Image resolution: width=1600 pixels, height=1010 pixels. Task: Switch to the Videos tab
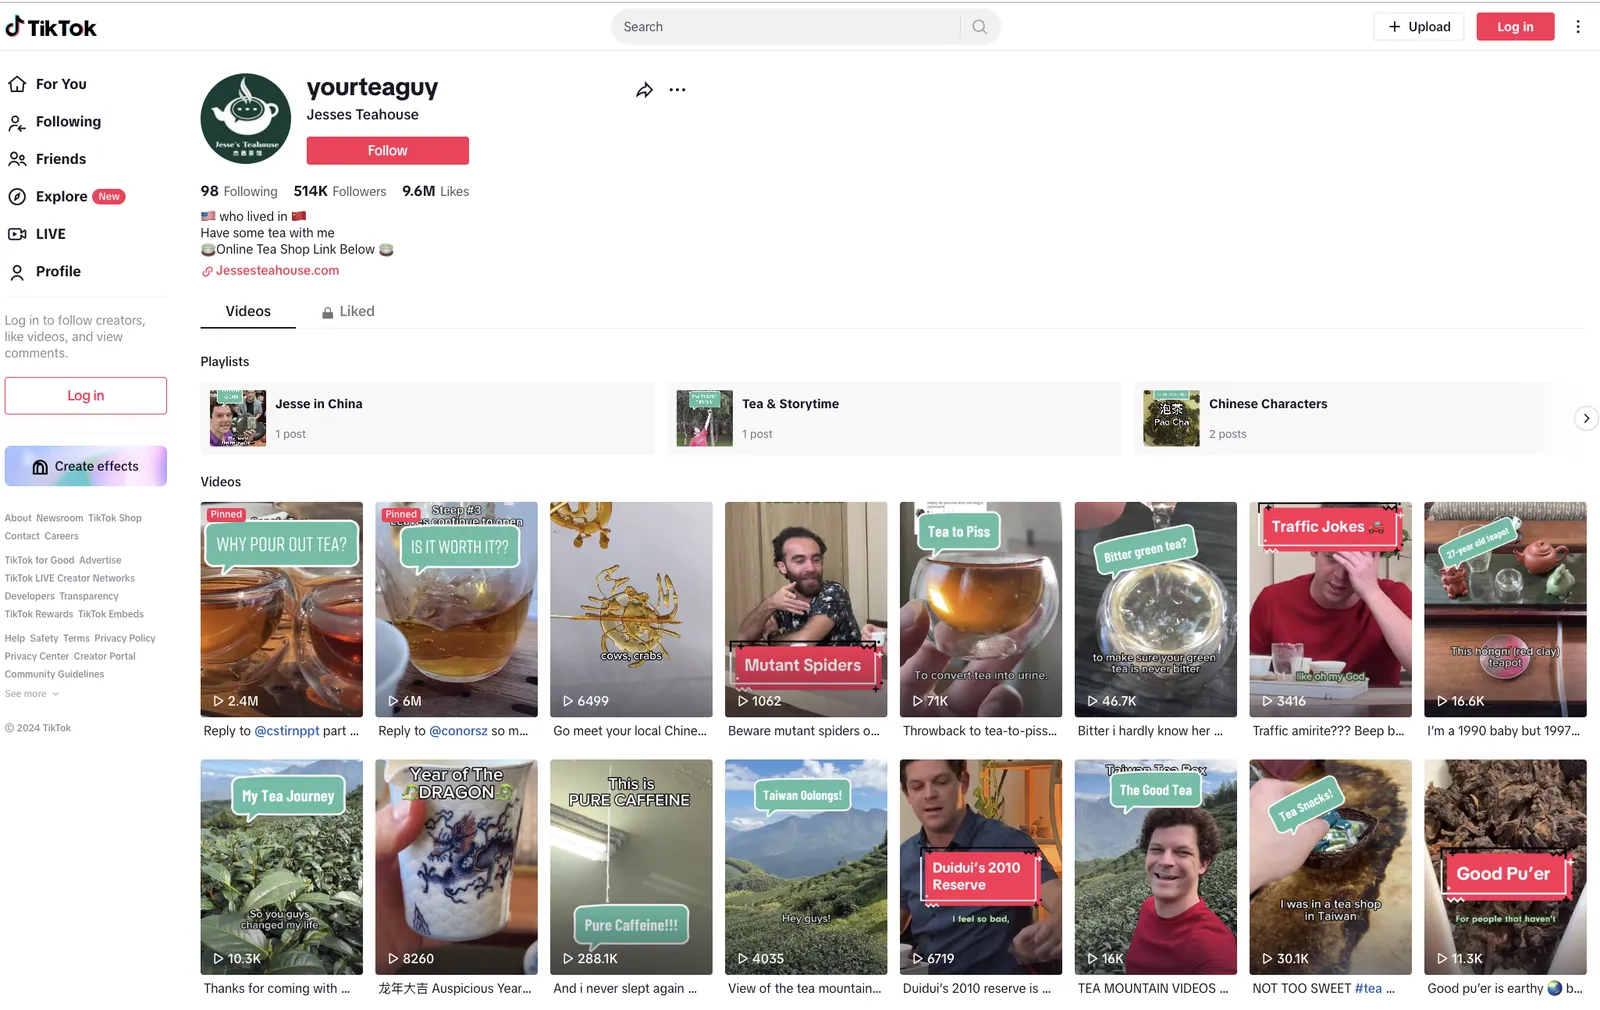248,311
